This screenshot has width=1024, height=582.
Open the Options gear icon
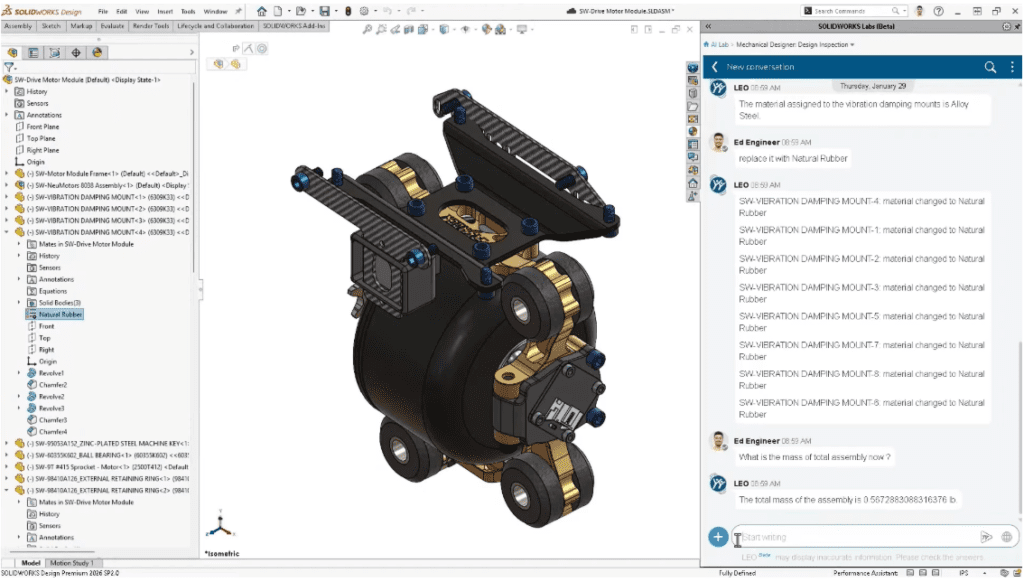[366, 10]
